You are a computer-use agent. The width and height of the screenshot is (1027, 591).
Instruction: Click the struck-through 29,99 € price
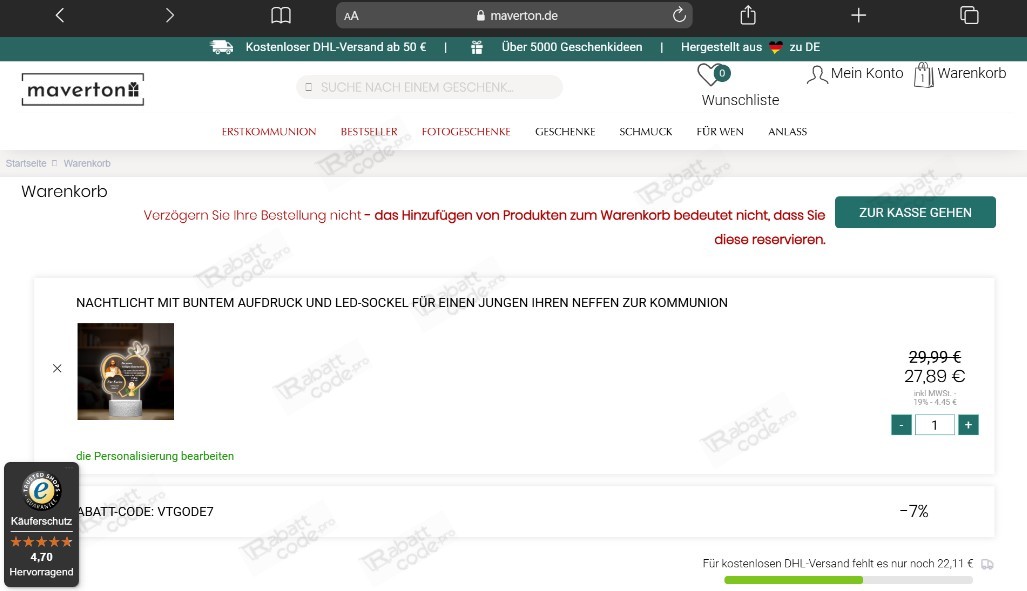coord(935,357)
